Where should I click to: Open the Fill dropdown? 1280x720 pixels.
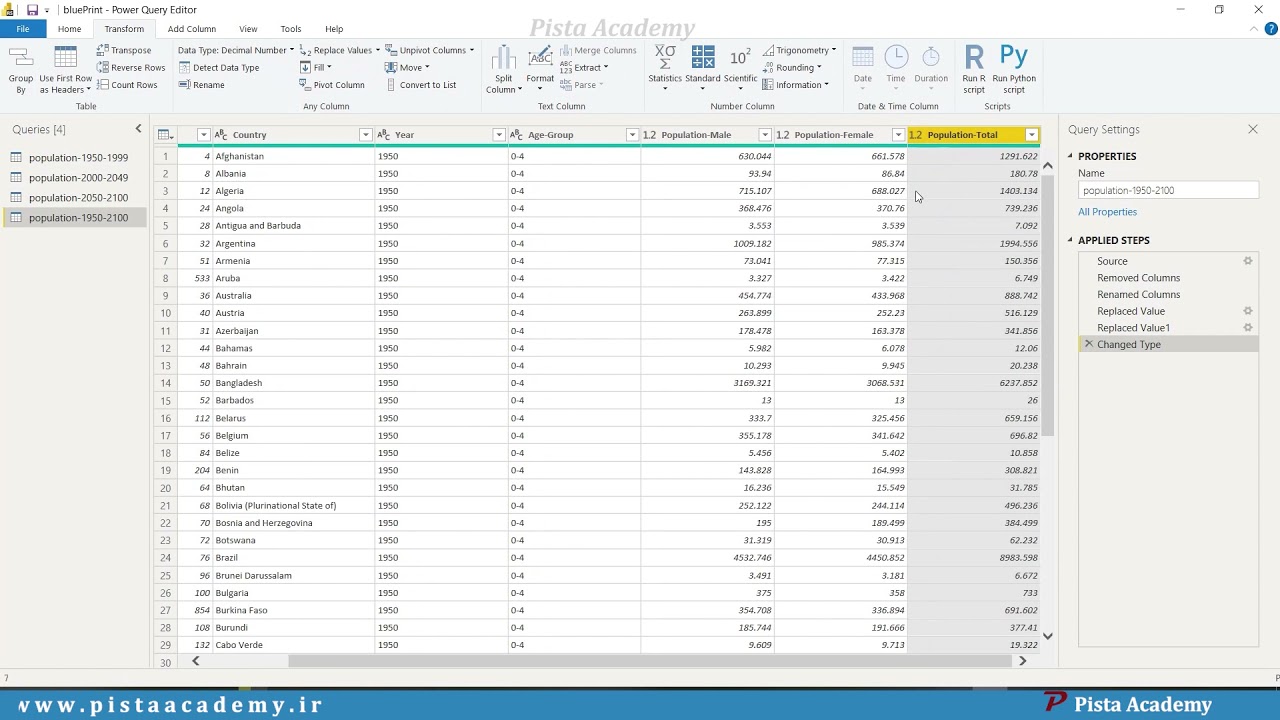pyautogui.click(x=316, y=67)
